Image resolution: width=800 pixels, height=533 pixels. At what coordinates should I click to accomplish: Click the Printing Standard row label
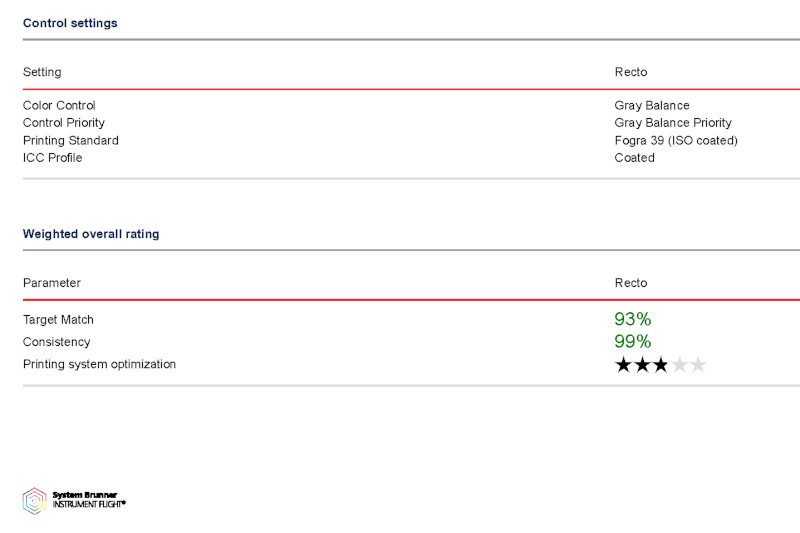71,141
